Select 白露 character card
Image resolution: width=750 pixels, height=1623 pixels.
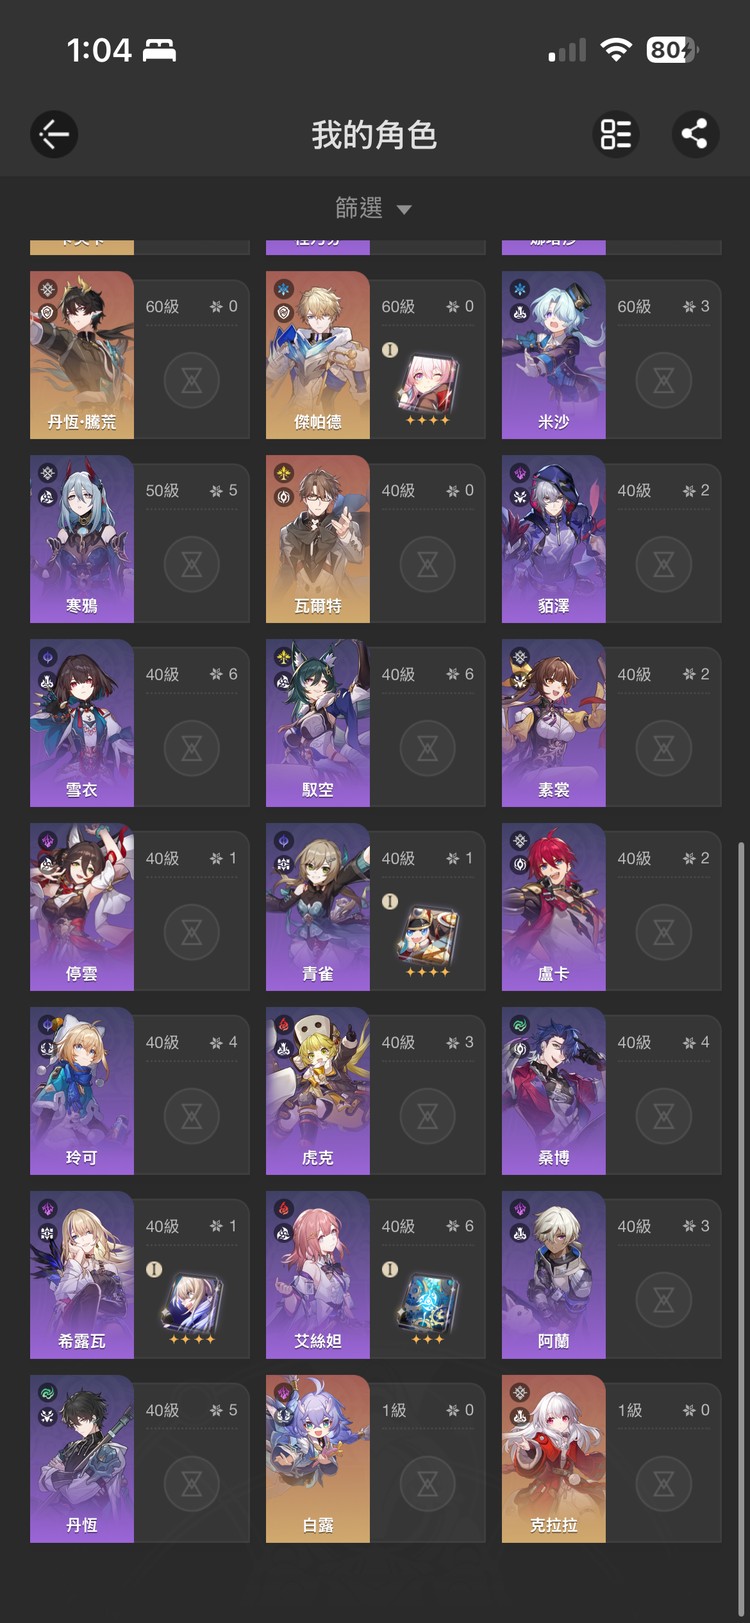coord(375,1459)
